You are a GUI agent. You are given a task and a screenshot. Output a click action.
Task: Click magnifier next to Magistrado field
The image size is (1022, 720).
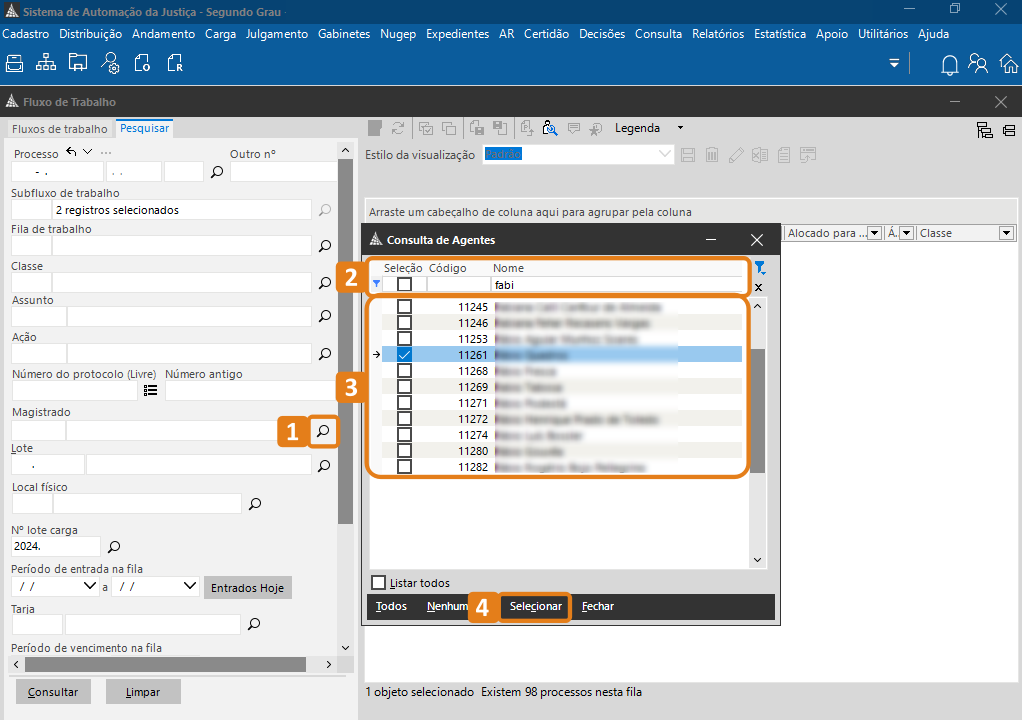[x=323, y=431]
